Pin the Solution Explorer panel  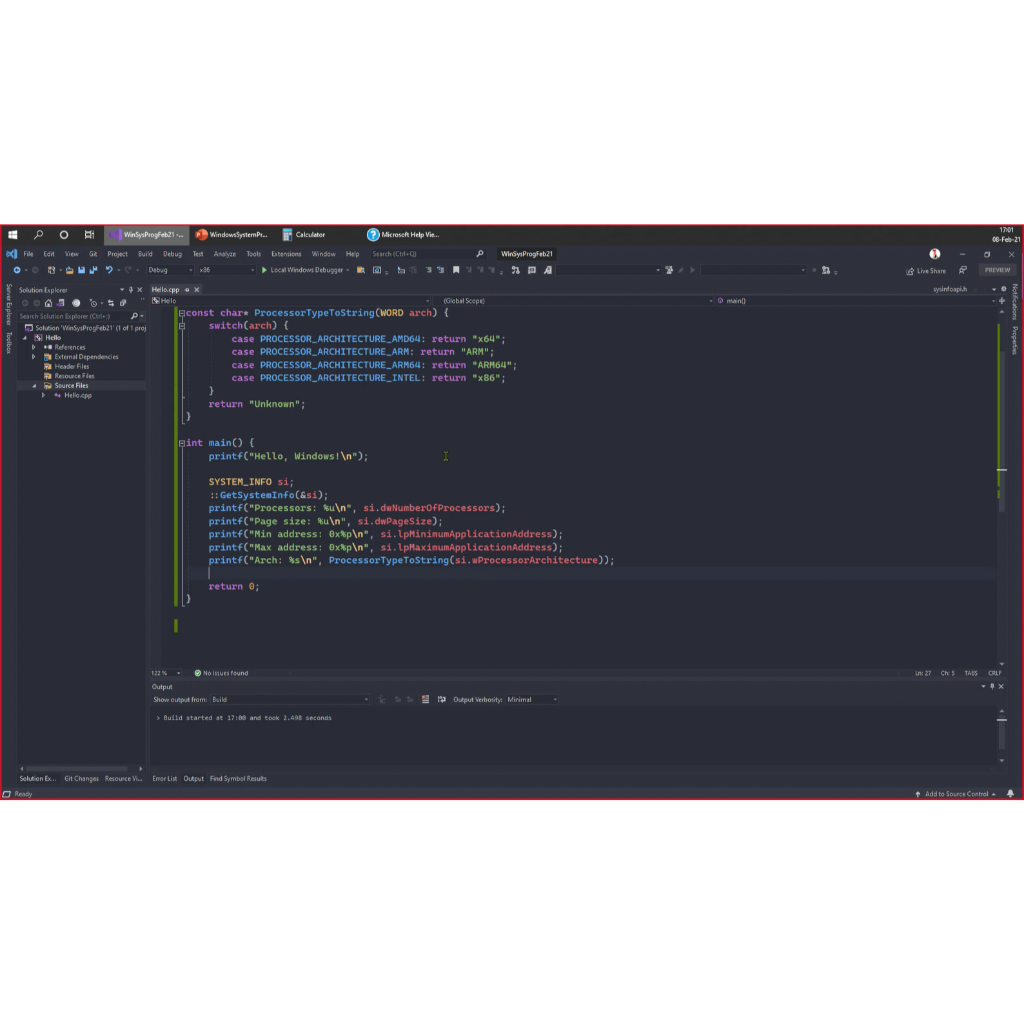(x=131, y=289)
